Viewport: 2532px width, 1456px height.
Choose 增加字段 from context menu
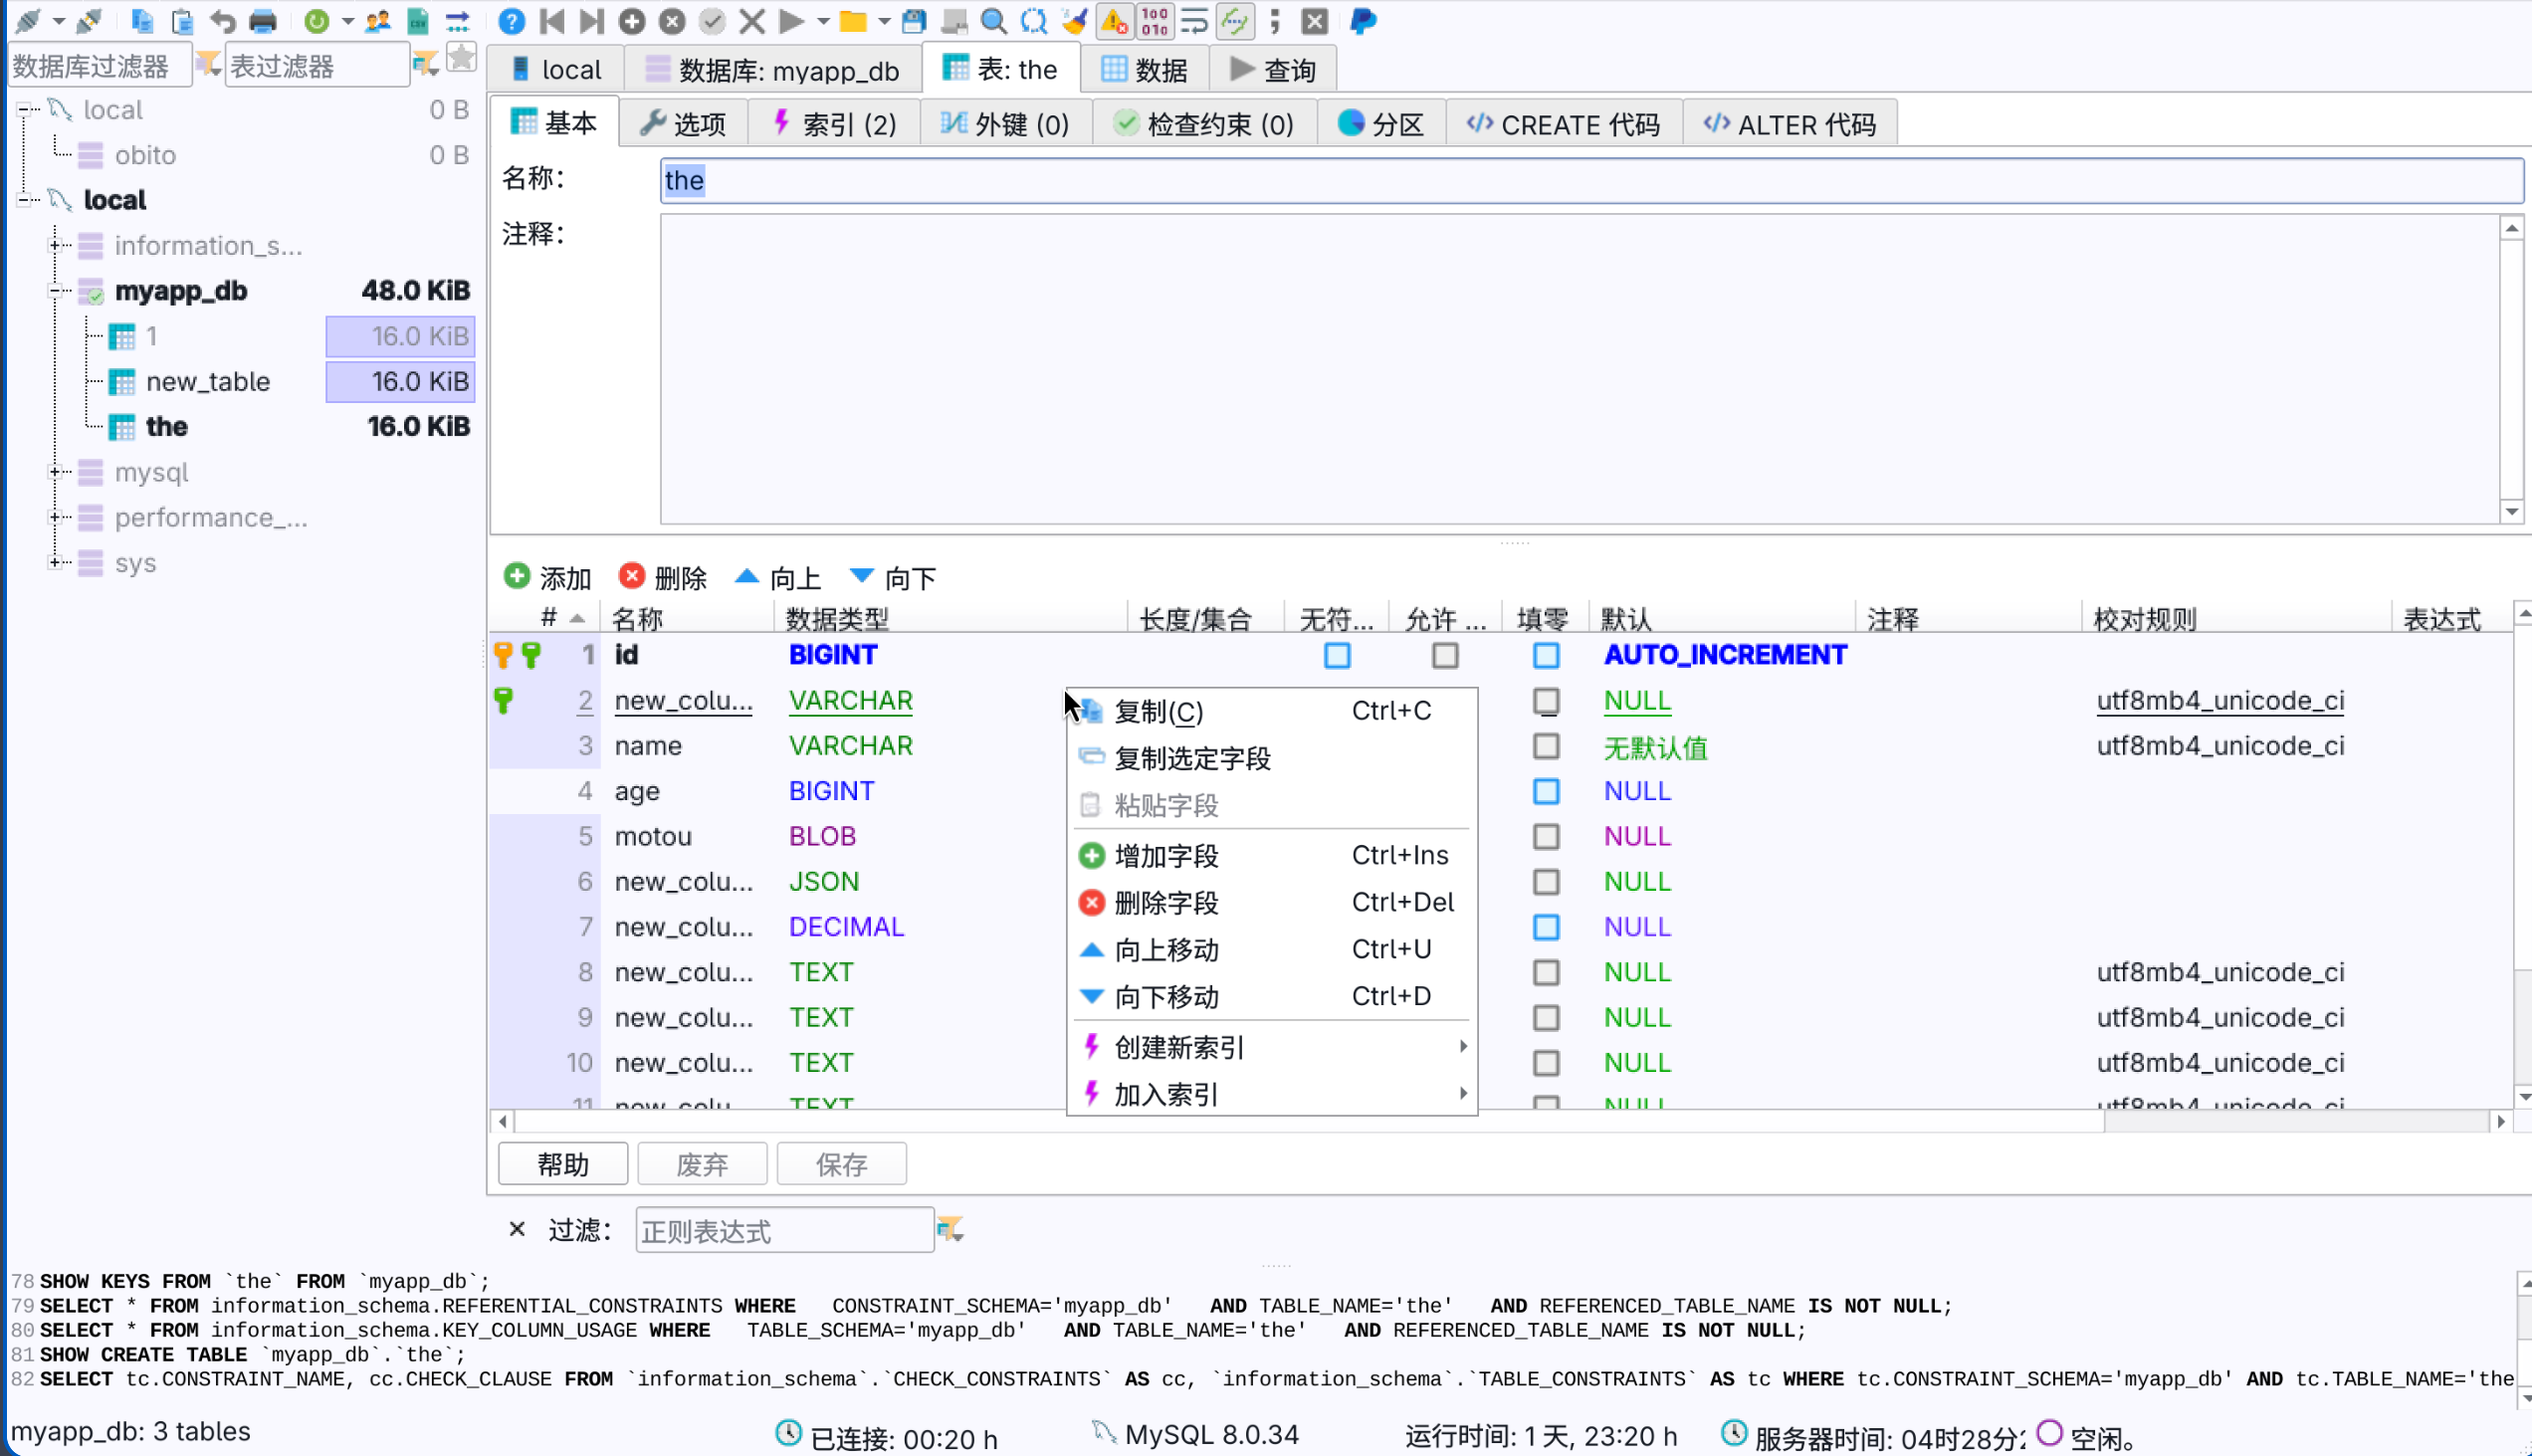click(x=1272, y=856)
